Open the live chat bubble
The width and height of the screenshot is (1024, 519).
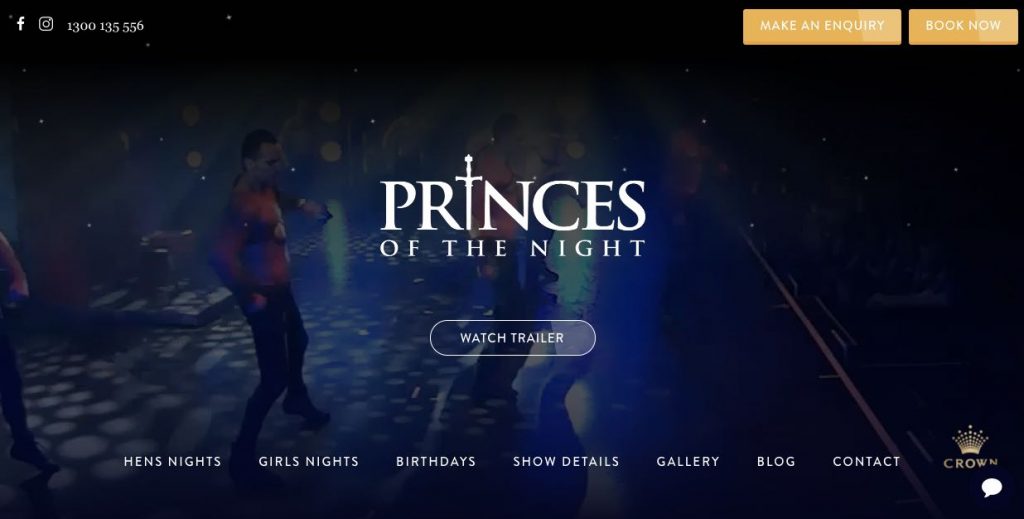tap(991, 486)
